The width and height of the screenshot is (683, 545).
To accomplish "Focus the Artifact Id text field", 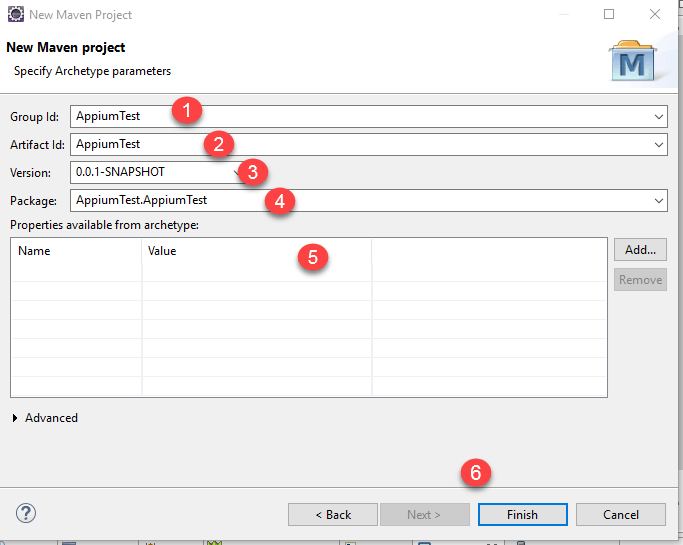I will click(x=369, y=144).
